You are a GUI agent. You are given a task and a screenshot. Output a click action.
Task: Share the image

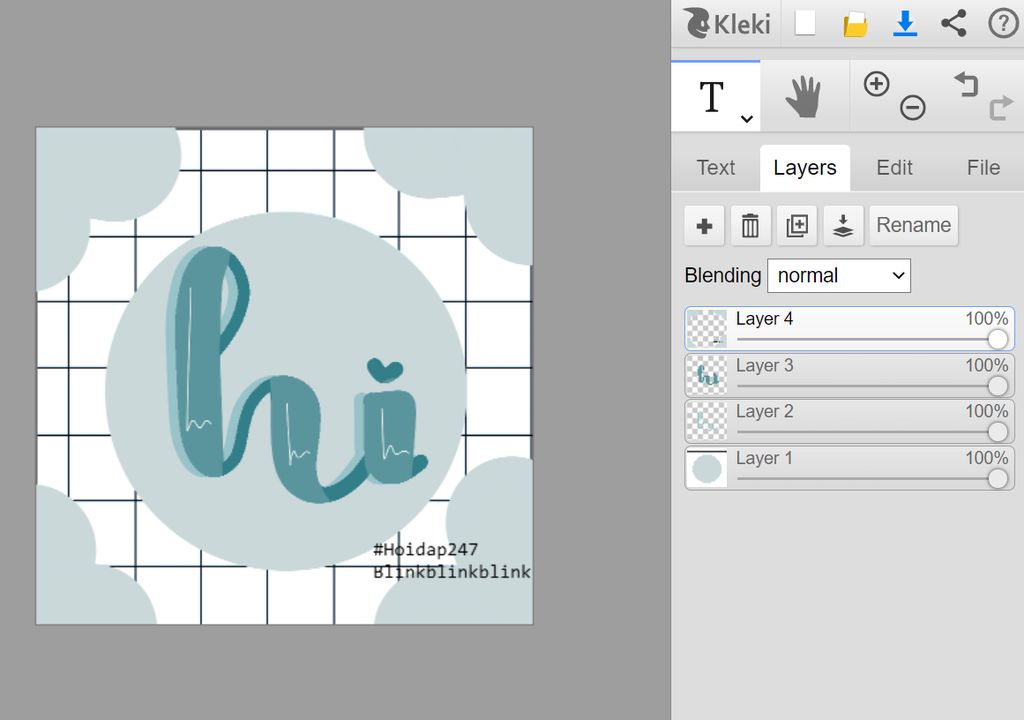click(953, 24)
